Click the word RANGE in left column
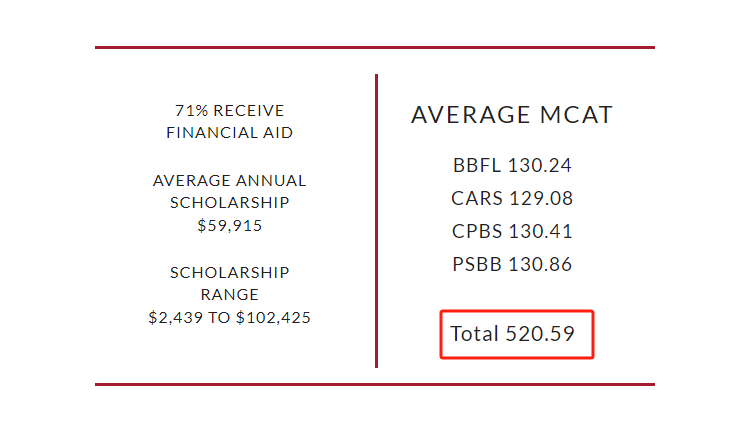The height and width of the screenshot is (424, 729). pos(230,295)
